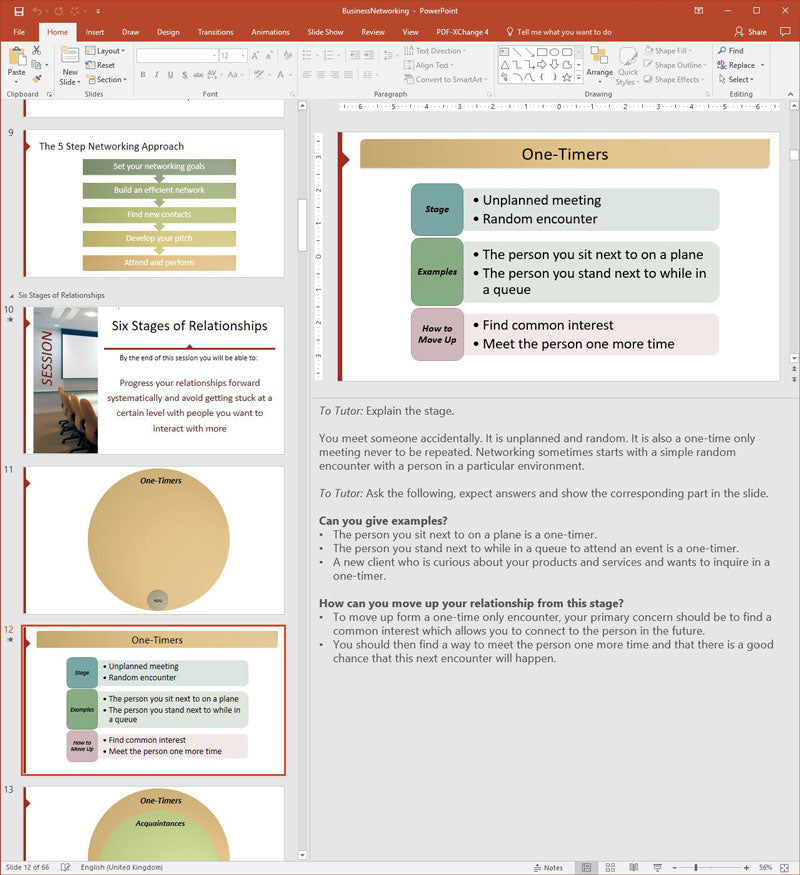The height and width of the screenshot is (875, 800).
Task: Click the Format Painter brush icon
Action: tap(37, 79)
